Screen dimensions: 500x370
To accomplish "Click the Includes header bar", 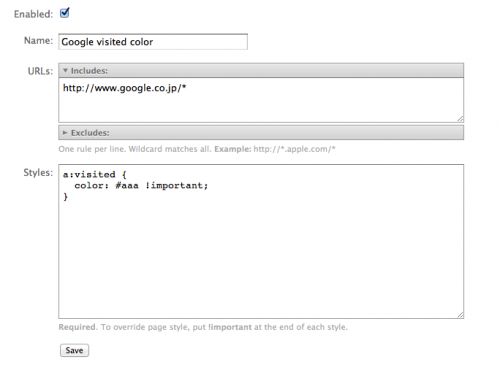I will pyautogui.click(x=261, y=71).
